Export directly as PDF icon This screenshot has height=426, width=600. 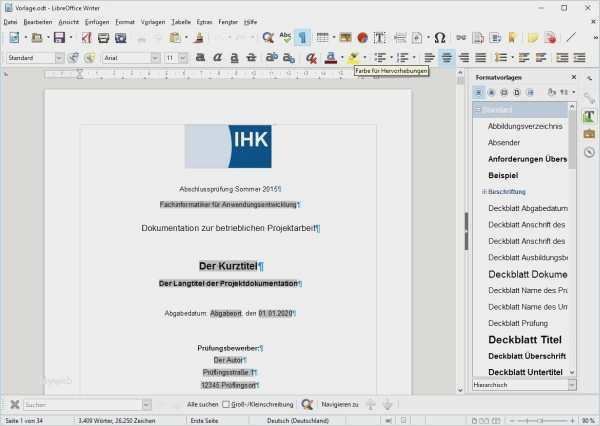(x=87, y=38)
